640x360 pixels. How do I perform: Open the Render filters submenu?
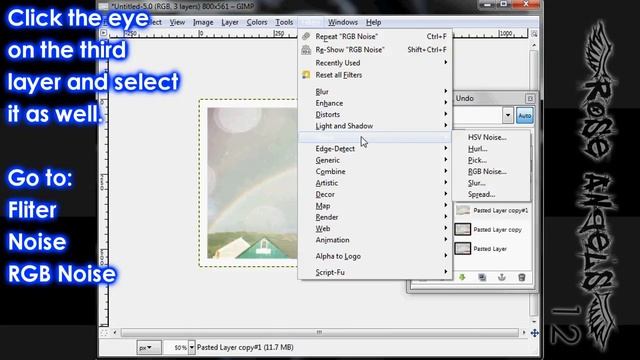click(376, 217)
